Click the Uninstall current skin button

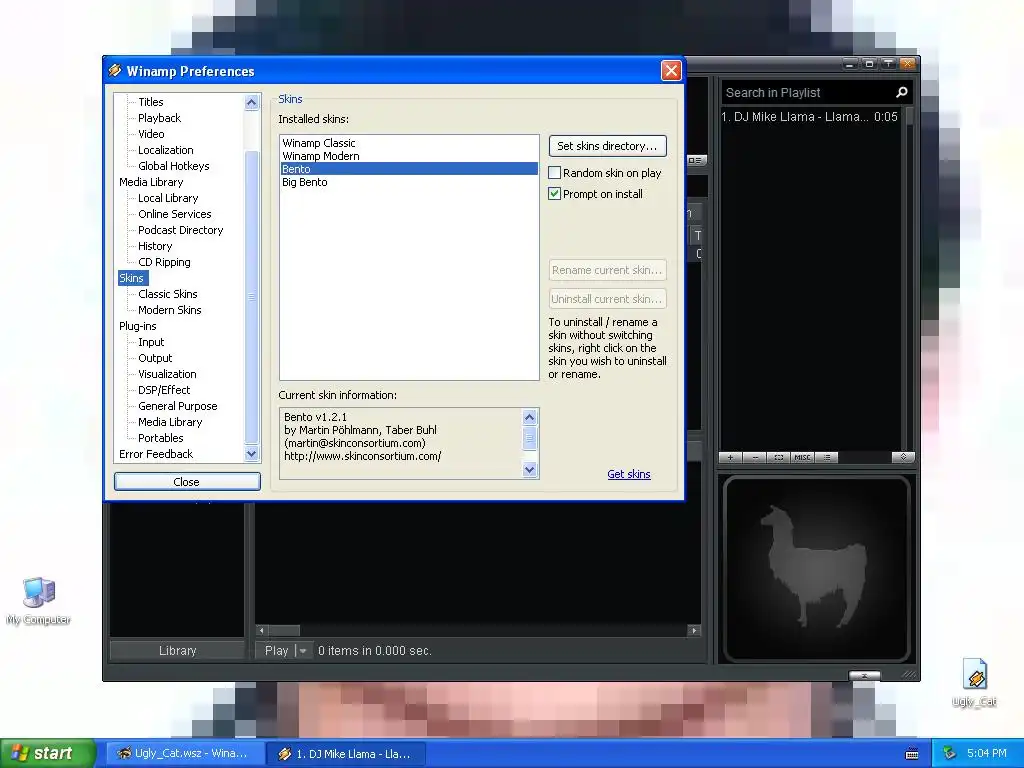tap(607, 298)
